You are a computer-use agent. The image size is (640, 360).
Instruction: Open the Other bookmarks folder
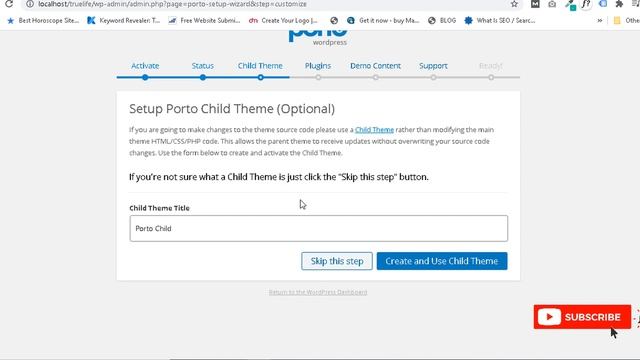point(627,20)
